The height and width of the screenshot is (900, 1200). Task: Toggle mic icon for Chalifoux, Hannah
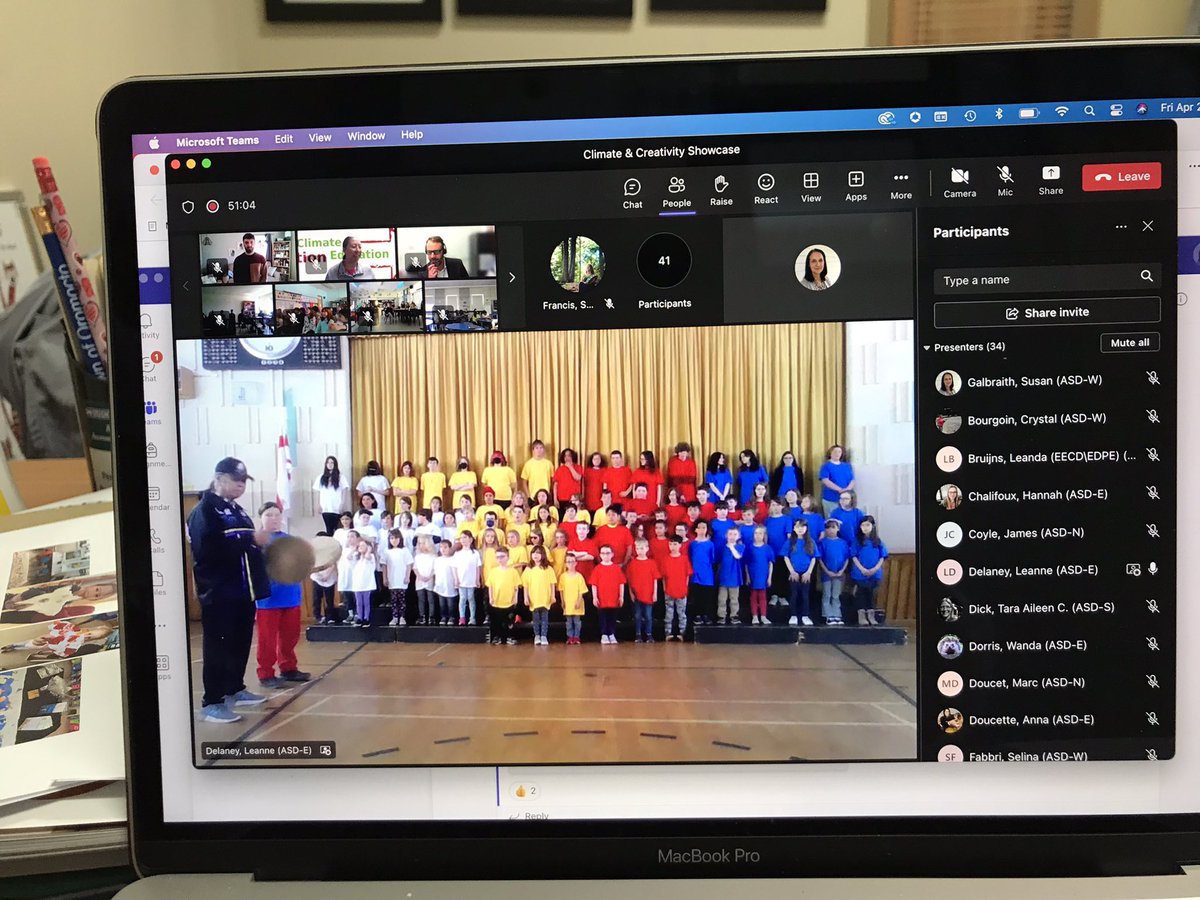click(x=1152, y=492)
